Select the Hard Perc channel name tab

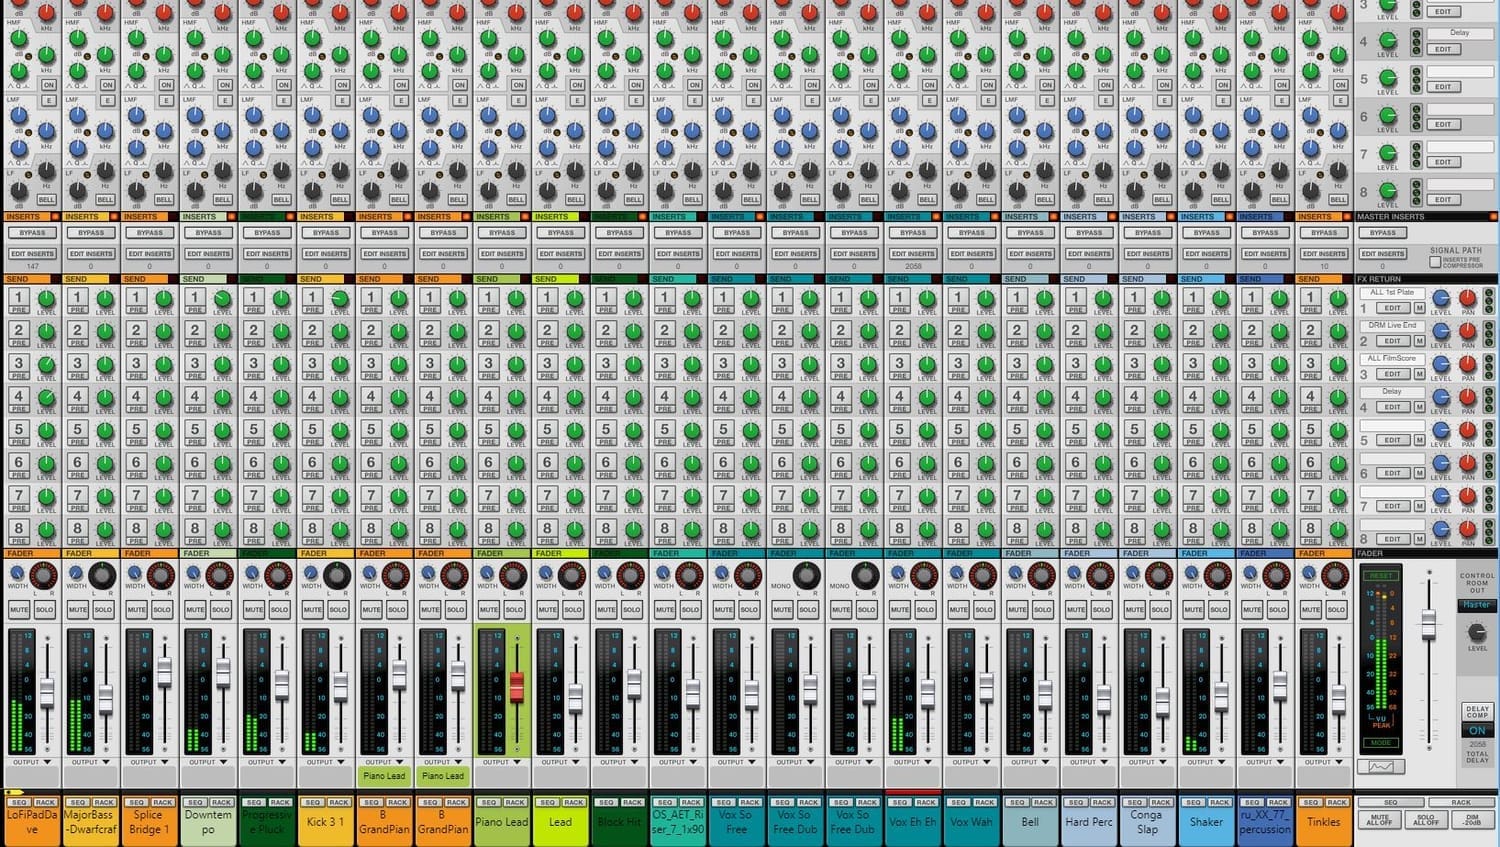point(1089,822)
